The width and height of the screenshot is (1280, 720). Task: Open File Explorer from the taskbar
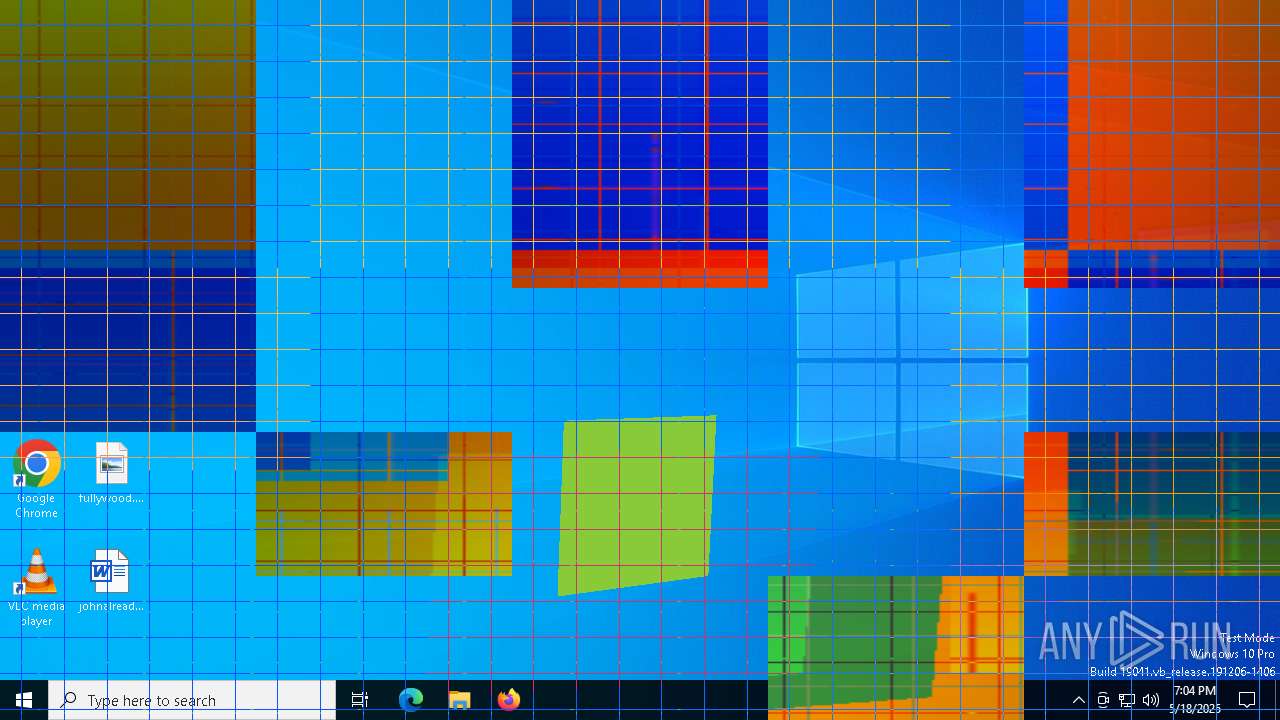tap(460, 700)
